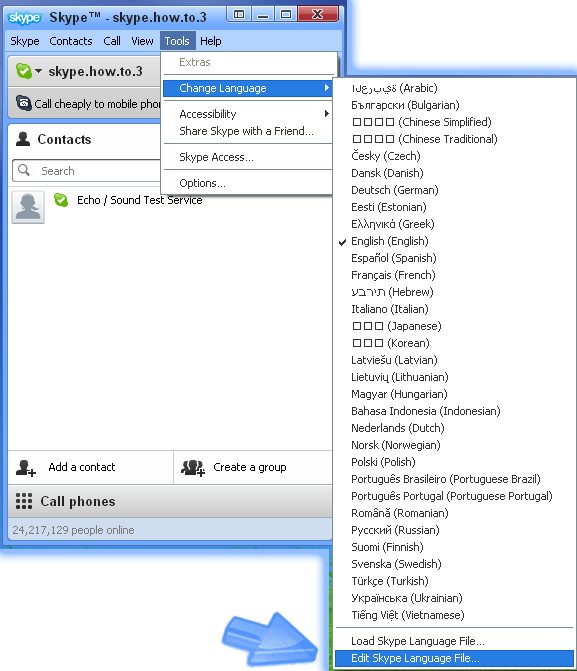Select Português Portugal language
Viewport: 577px width, 671px height.
[452, 496]
